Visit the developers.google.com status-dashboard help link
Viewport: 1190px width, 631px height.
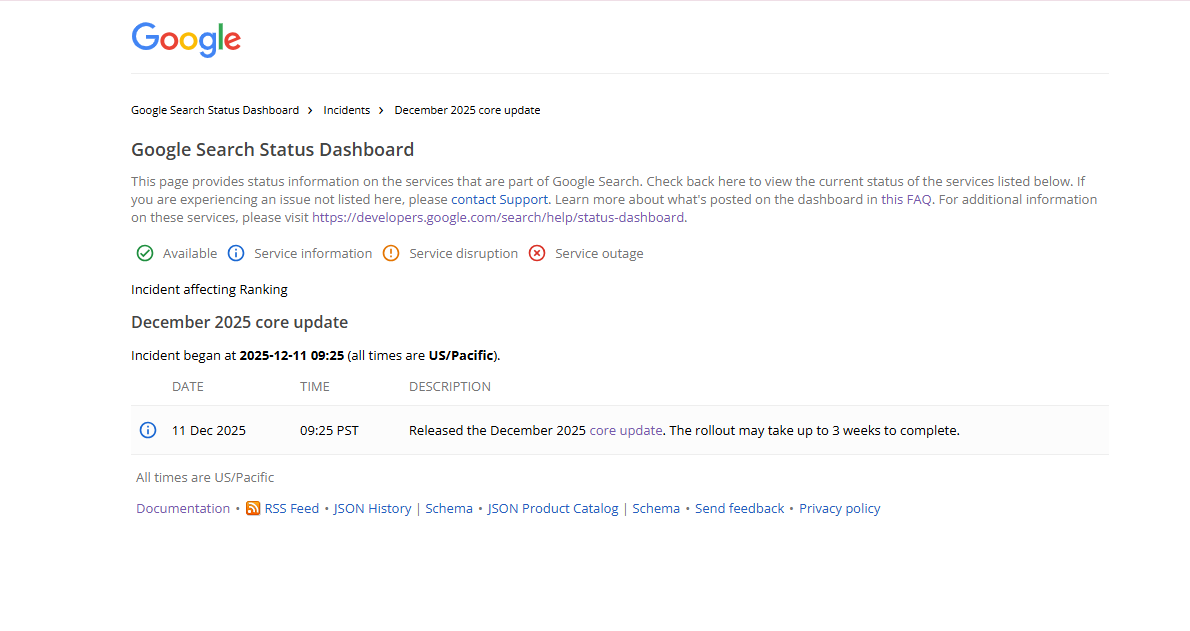(x=498, y=217)
